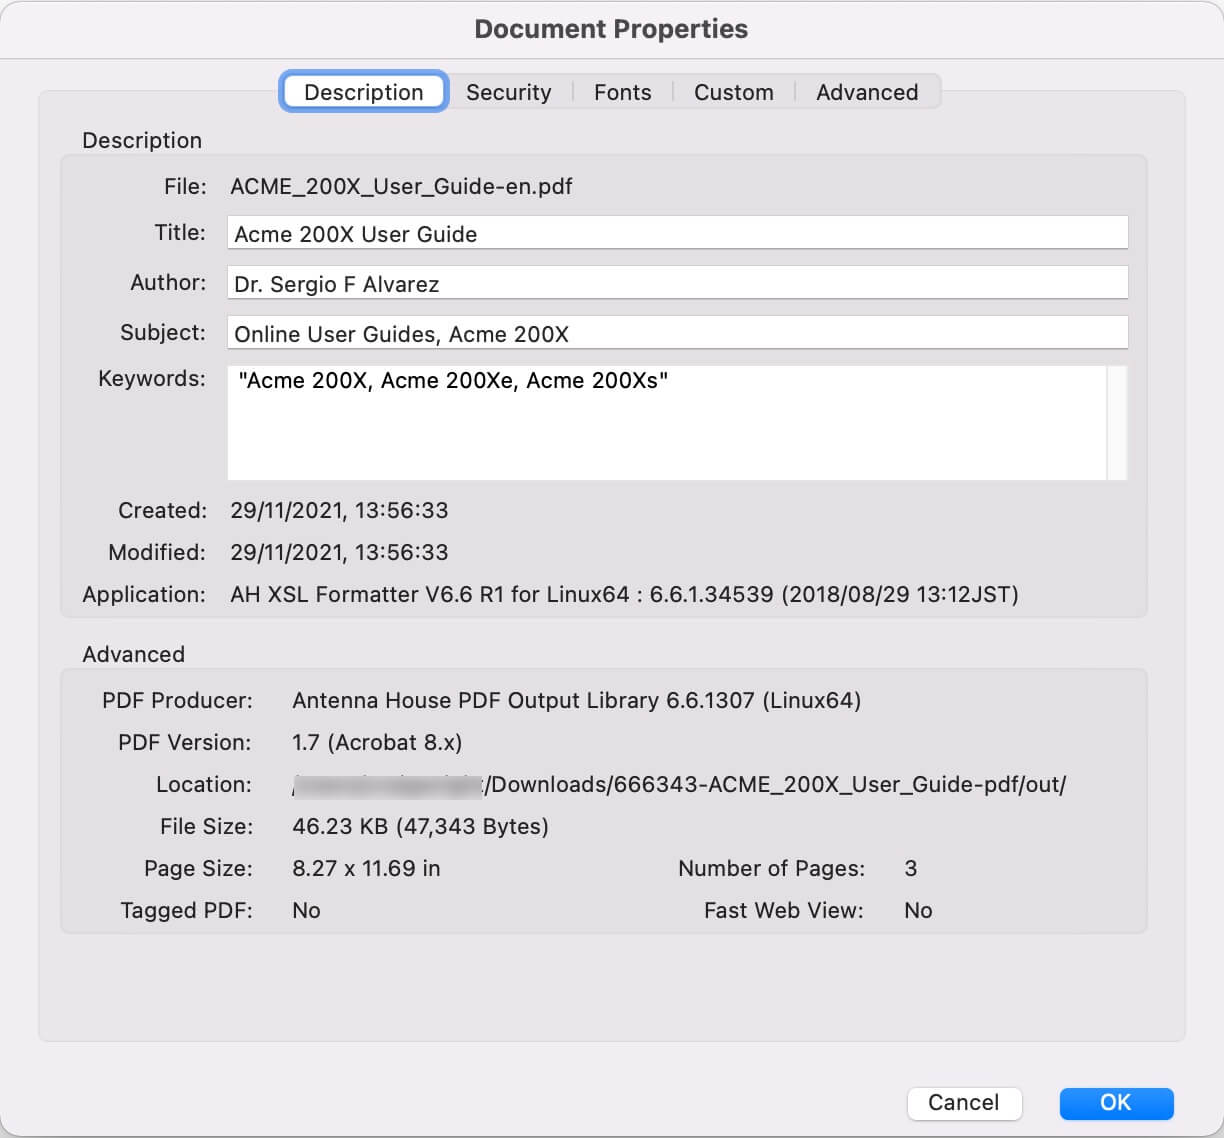Click the Page Size value 8.27 x 11.69 in
This screenshot has width=1224, height=1138.
click(366, 868)
